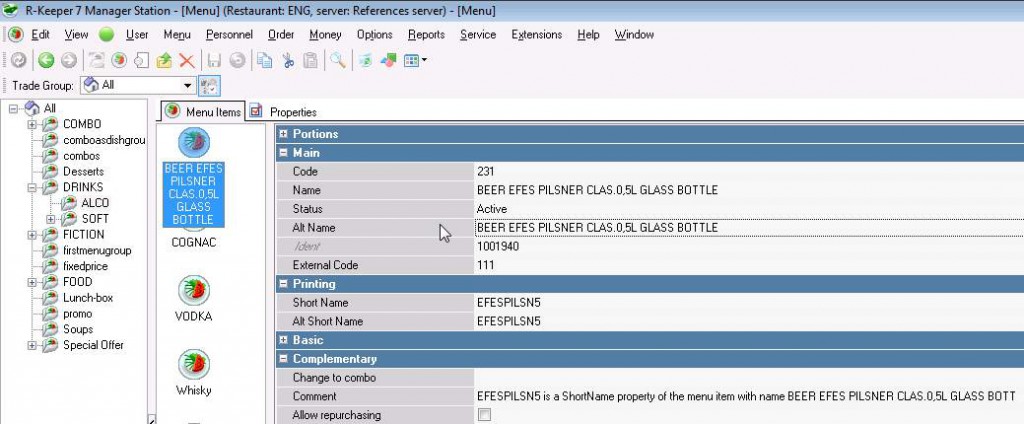Tick the Allow repurchasing checkbox

tap(484, 415)
